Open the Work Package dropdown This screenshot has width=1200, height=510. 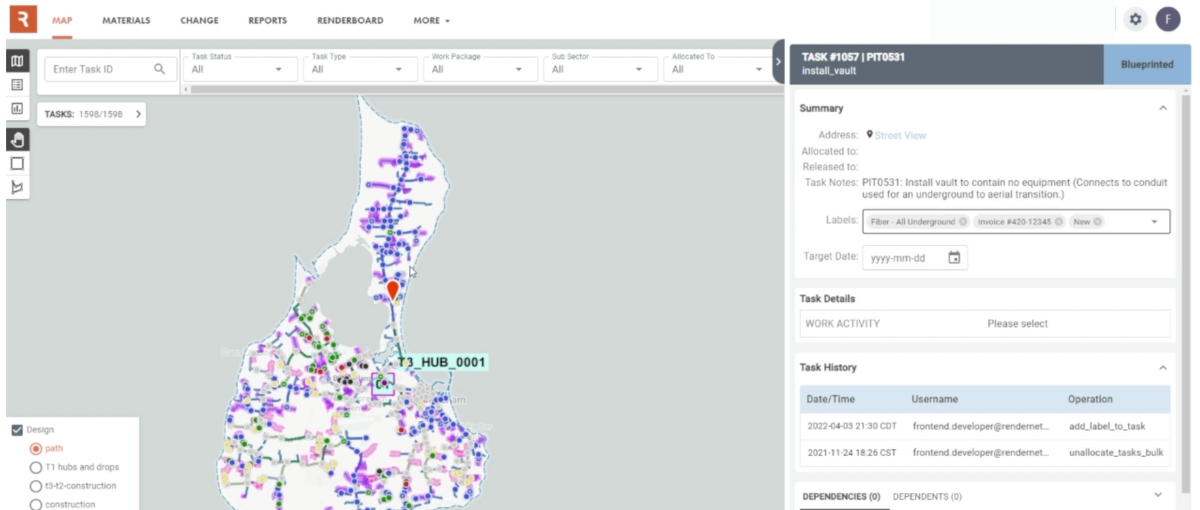tap(477, 69)
